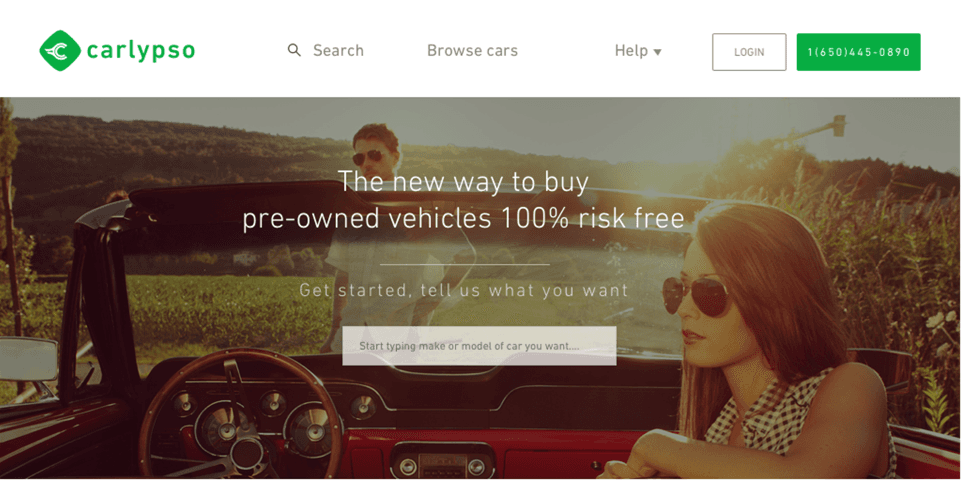Click the headline 'The new way to buy'
The width and height of the screenshot is (961, 485).
463,181
